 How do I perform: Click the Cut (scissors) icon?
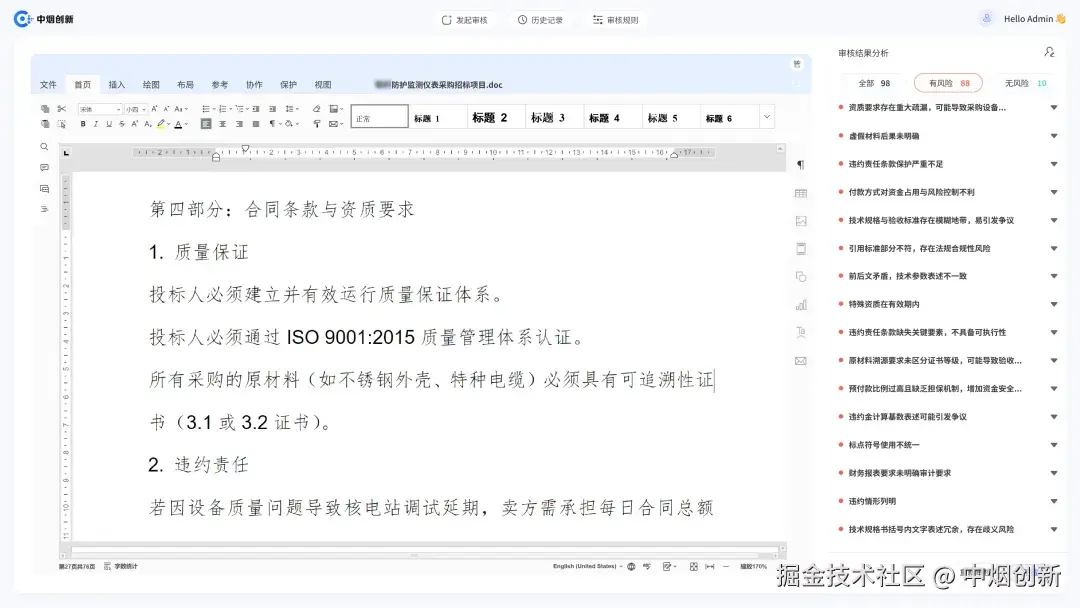click(x=62, y=109)
